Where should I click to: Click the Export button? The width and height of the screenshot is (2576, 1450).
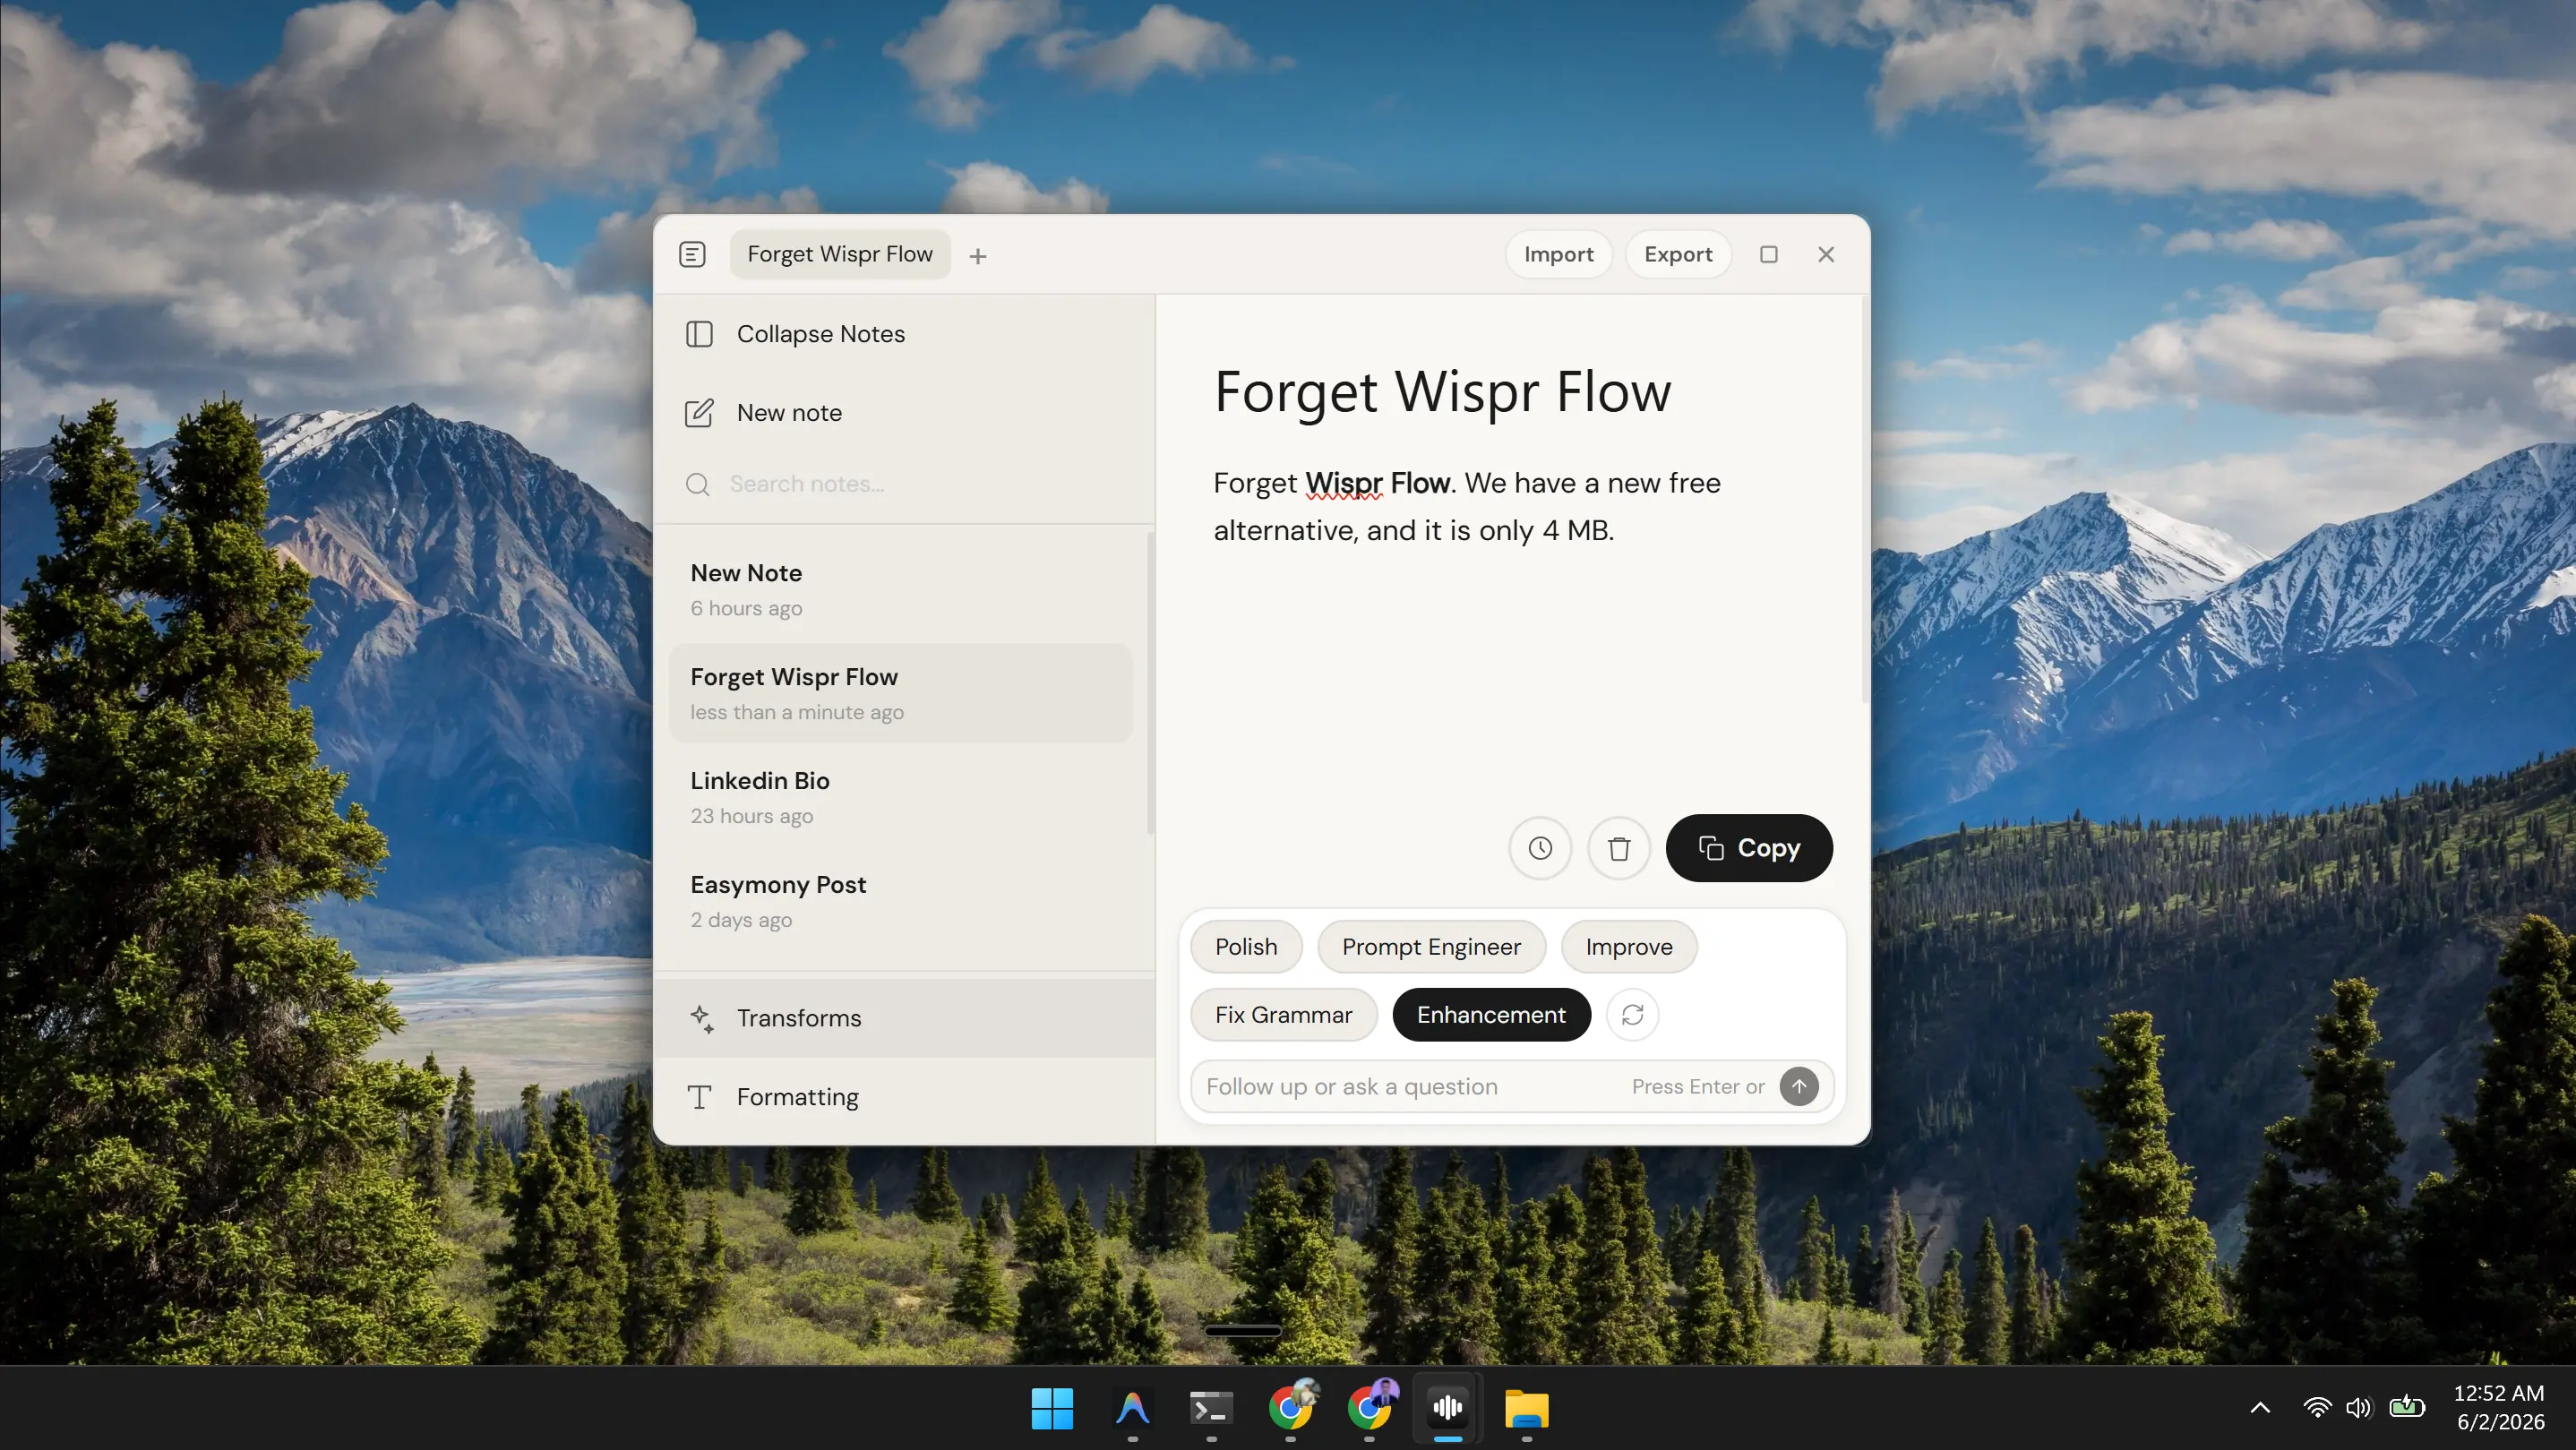[1678, 254]
